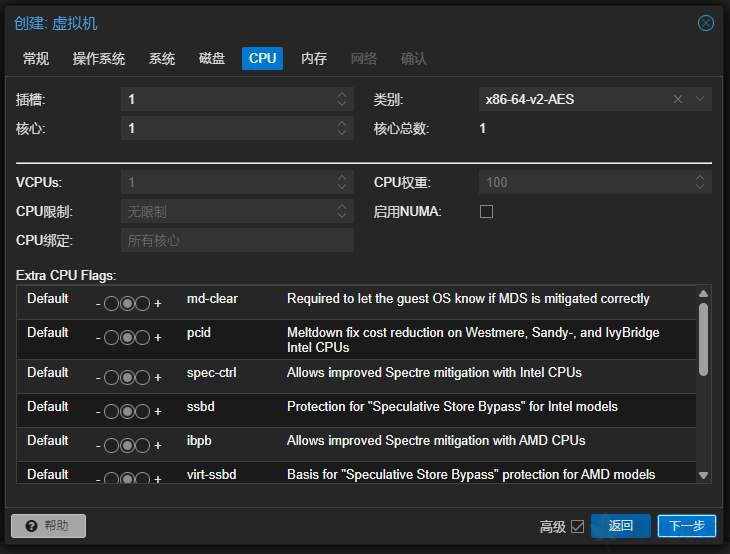The image size is (730, 554).
Task: Increase 插槽 value using the up arrow
Action: (x=342, y=95)
